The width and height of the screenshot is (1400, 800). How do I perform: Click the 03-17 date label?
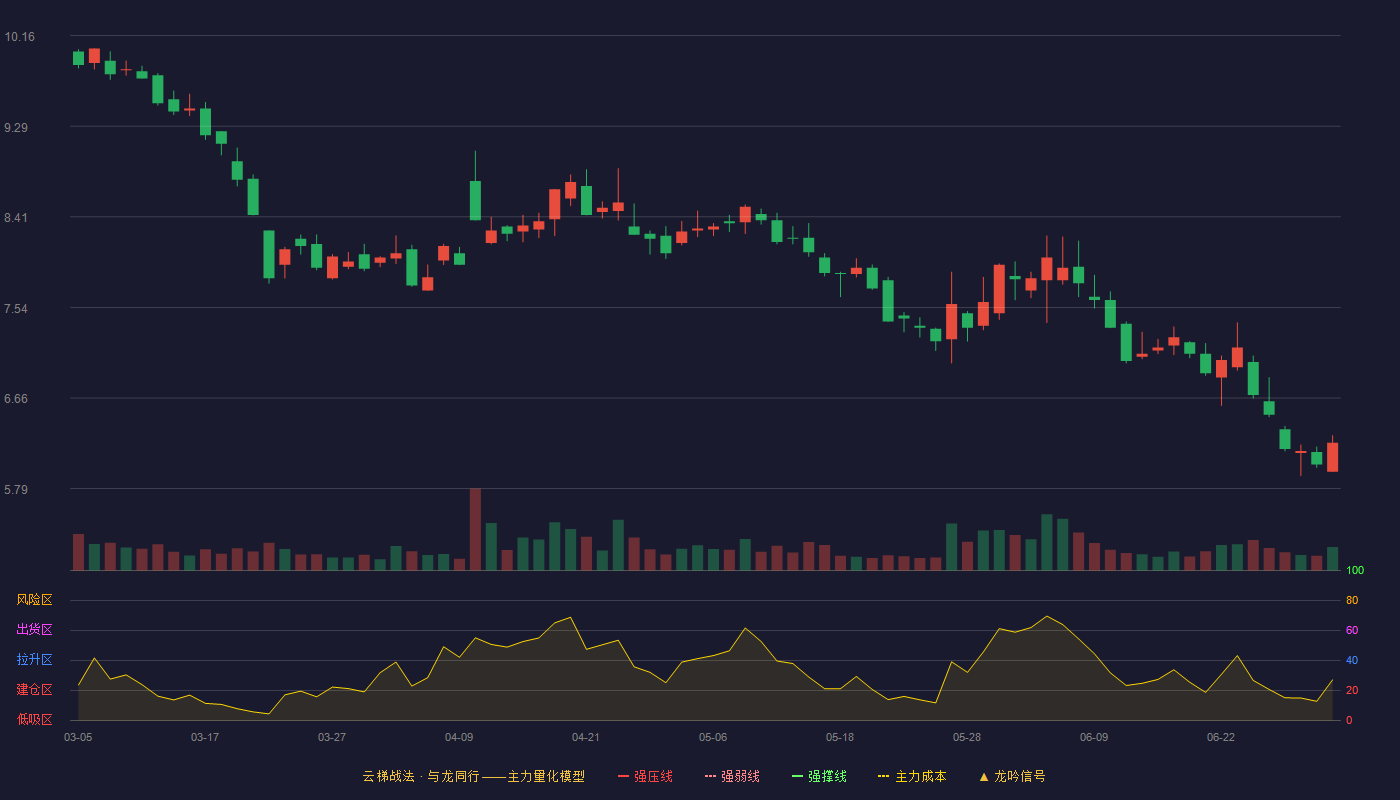click(x=205, y=737)
